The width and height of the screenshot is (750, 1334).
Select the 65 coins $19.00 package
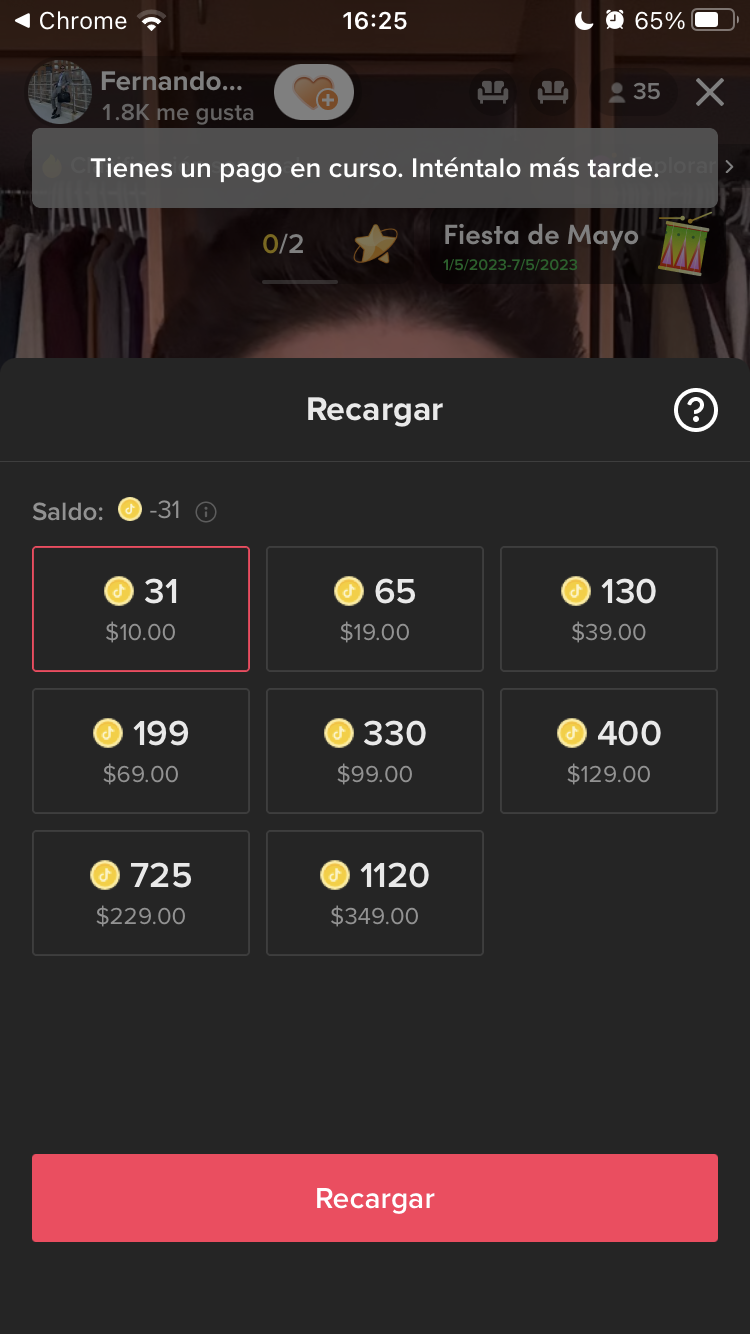click(x=375, y=609)
